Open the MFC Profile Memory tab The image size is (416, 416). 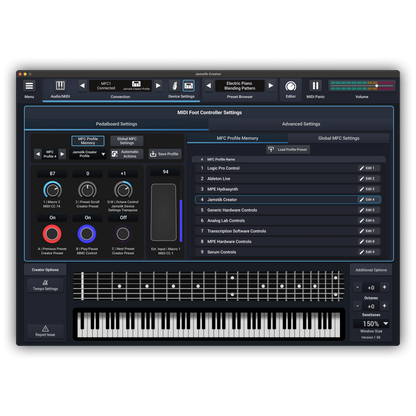pyautogui.click(x=237, y=138)
